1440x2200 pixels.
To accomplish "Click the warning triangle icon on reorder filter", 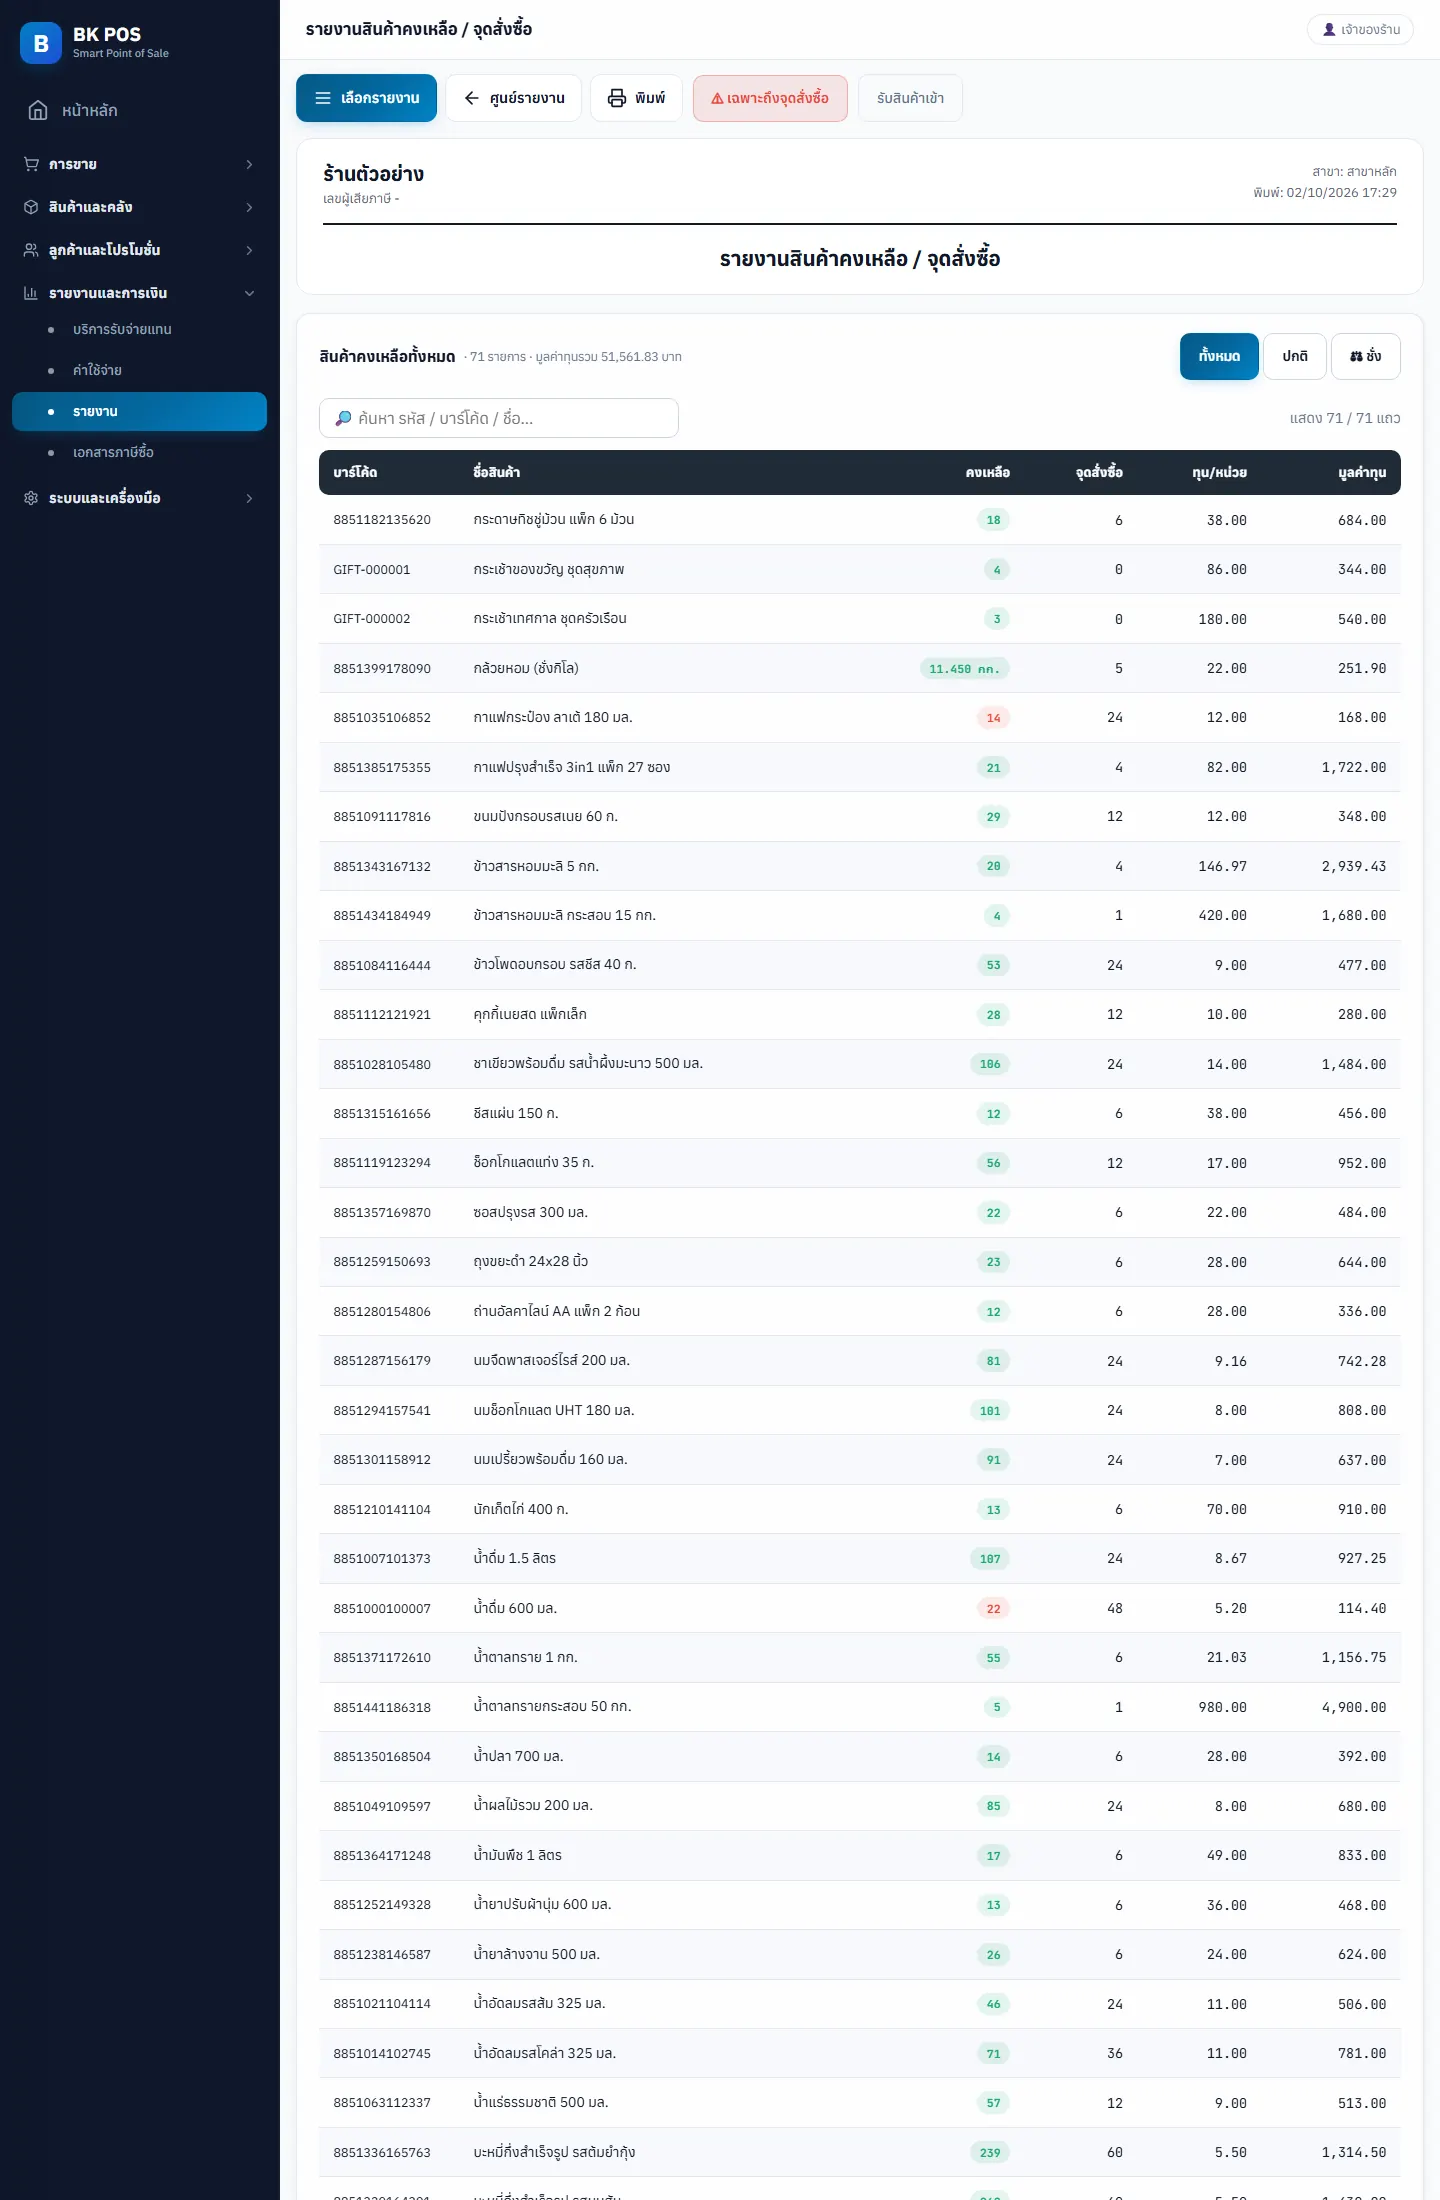I will (717, 98).
